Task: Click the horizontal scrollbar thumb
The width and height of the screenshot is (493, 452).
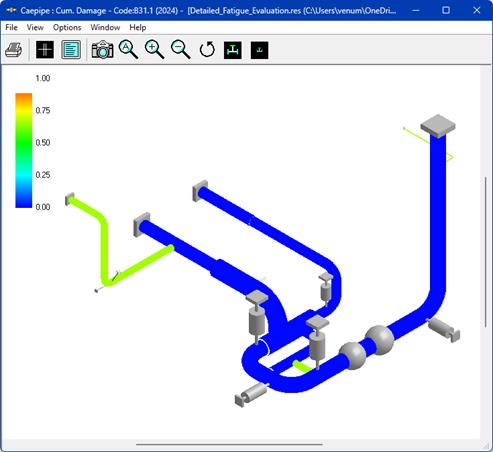Action: [x=229, y=444]
